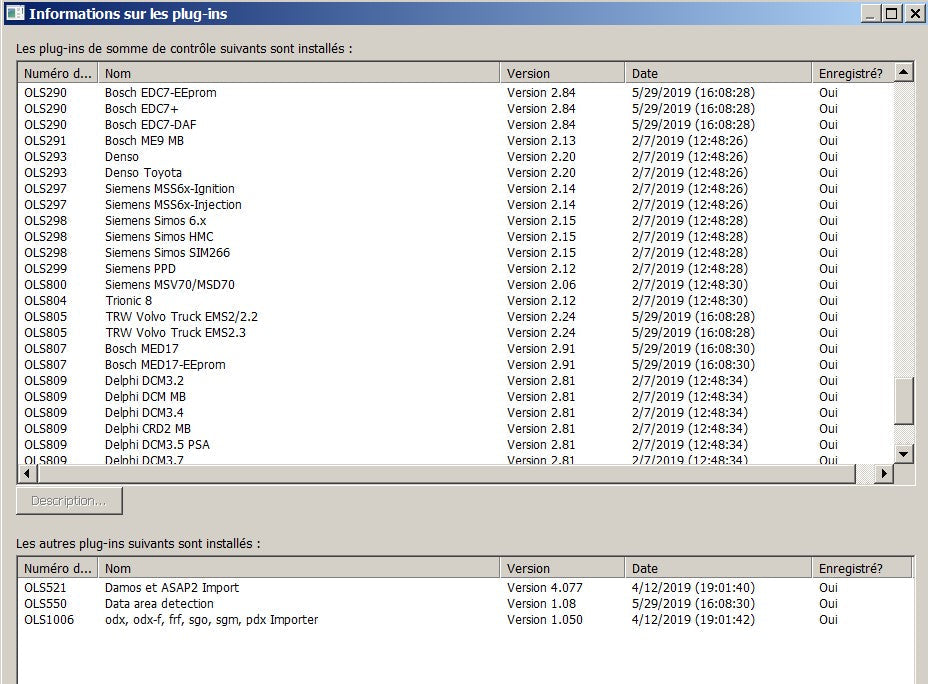Select the Trionic 8 plug-in
The width and height of the screenshot is (928, 684).
pyautogui.click(x=456, y=301)
